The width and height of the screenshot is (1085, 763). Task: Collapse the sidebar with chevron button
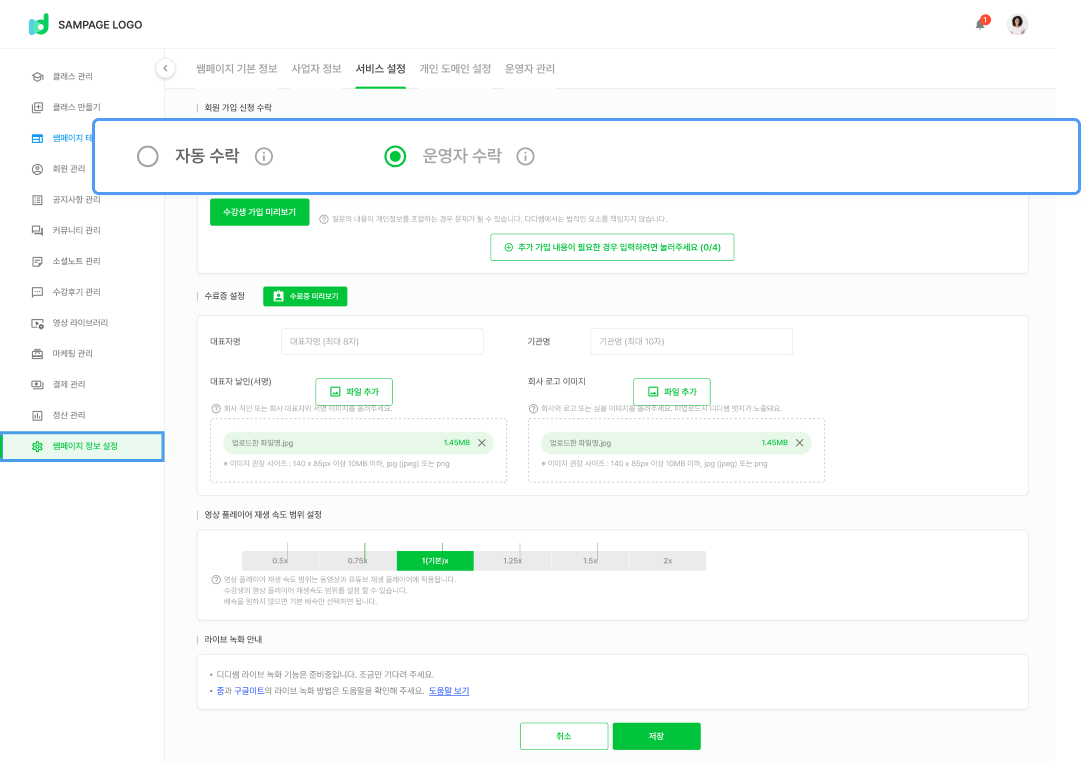165,68
